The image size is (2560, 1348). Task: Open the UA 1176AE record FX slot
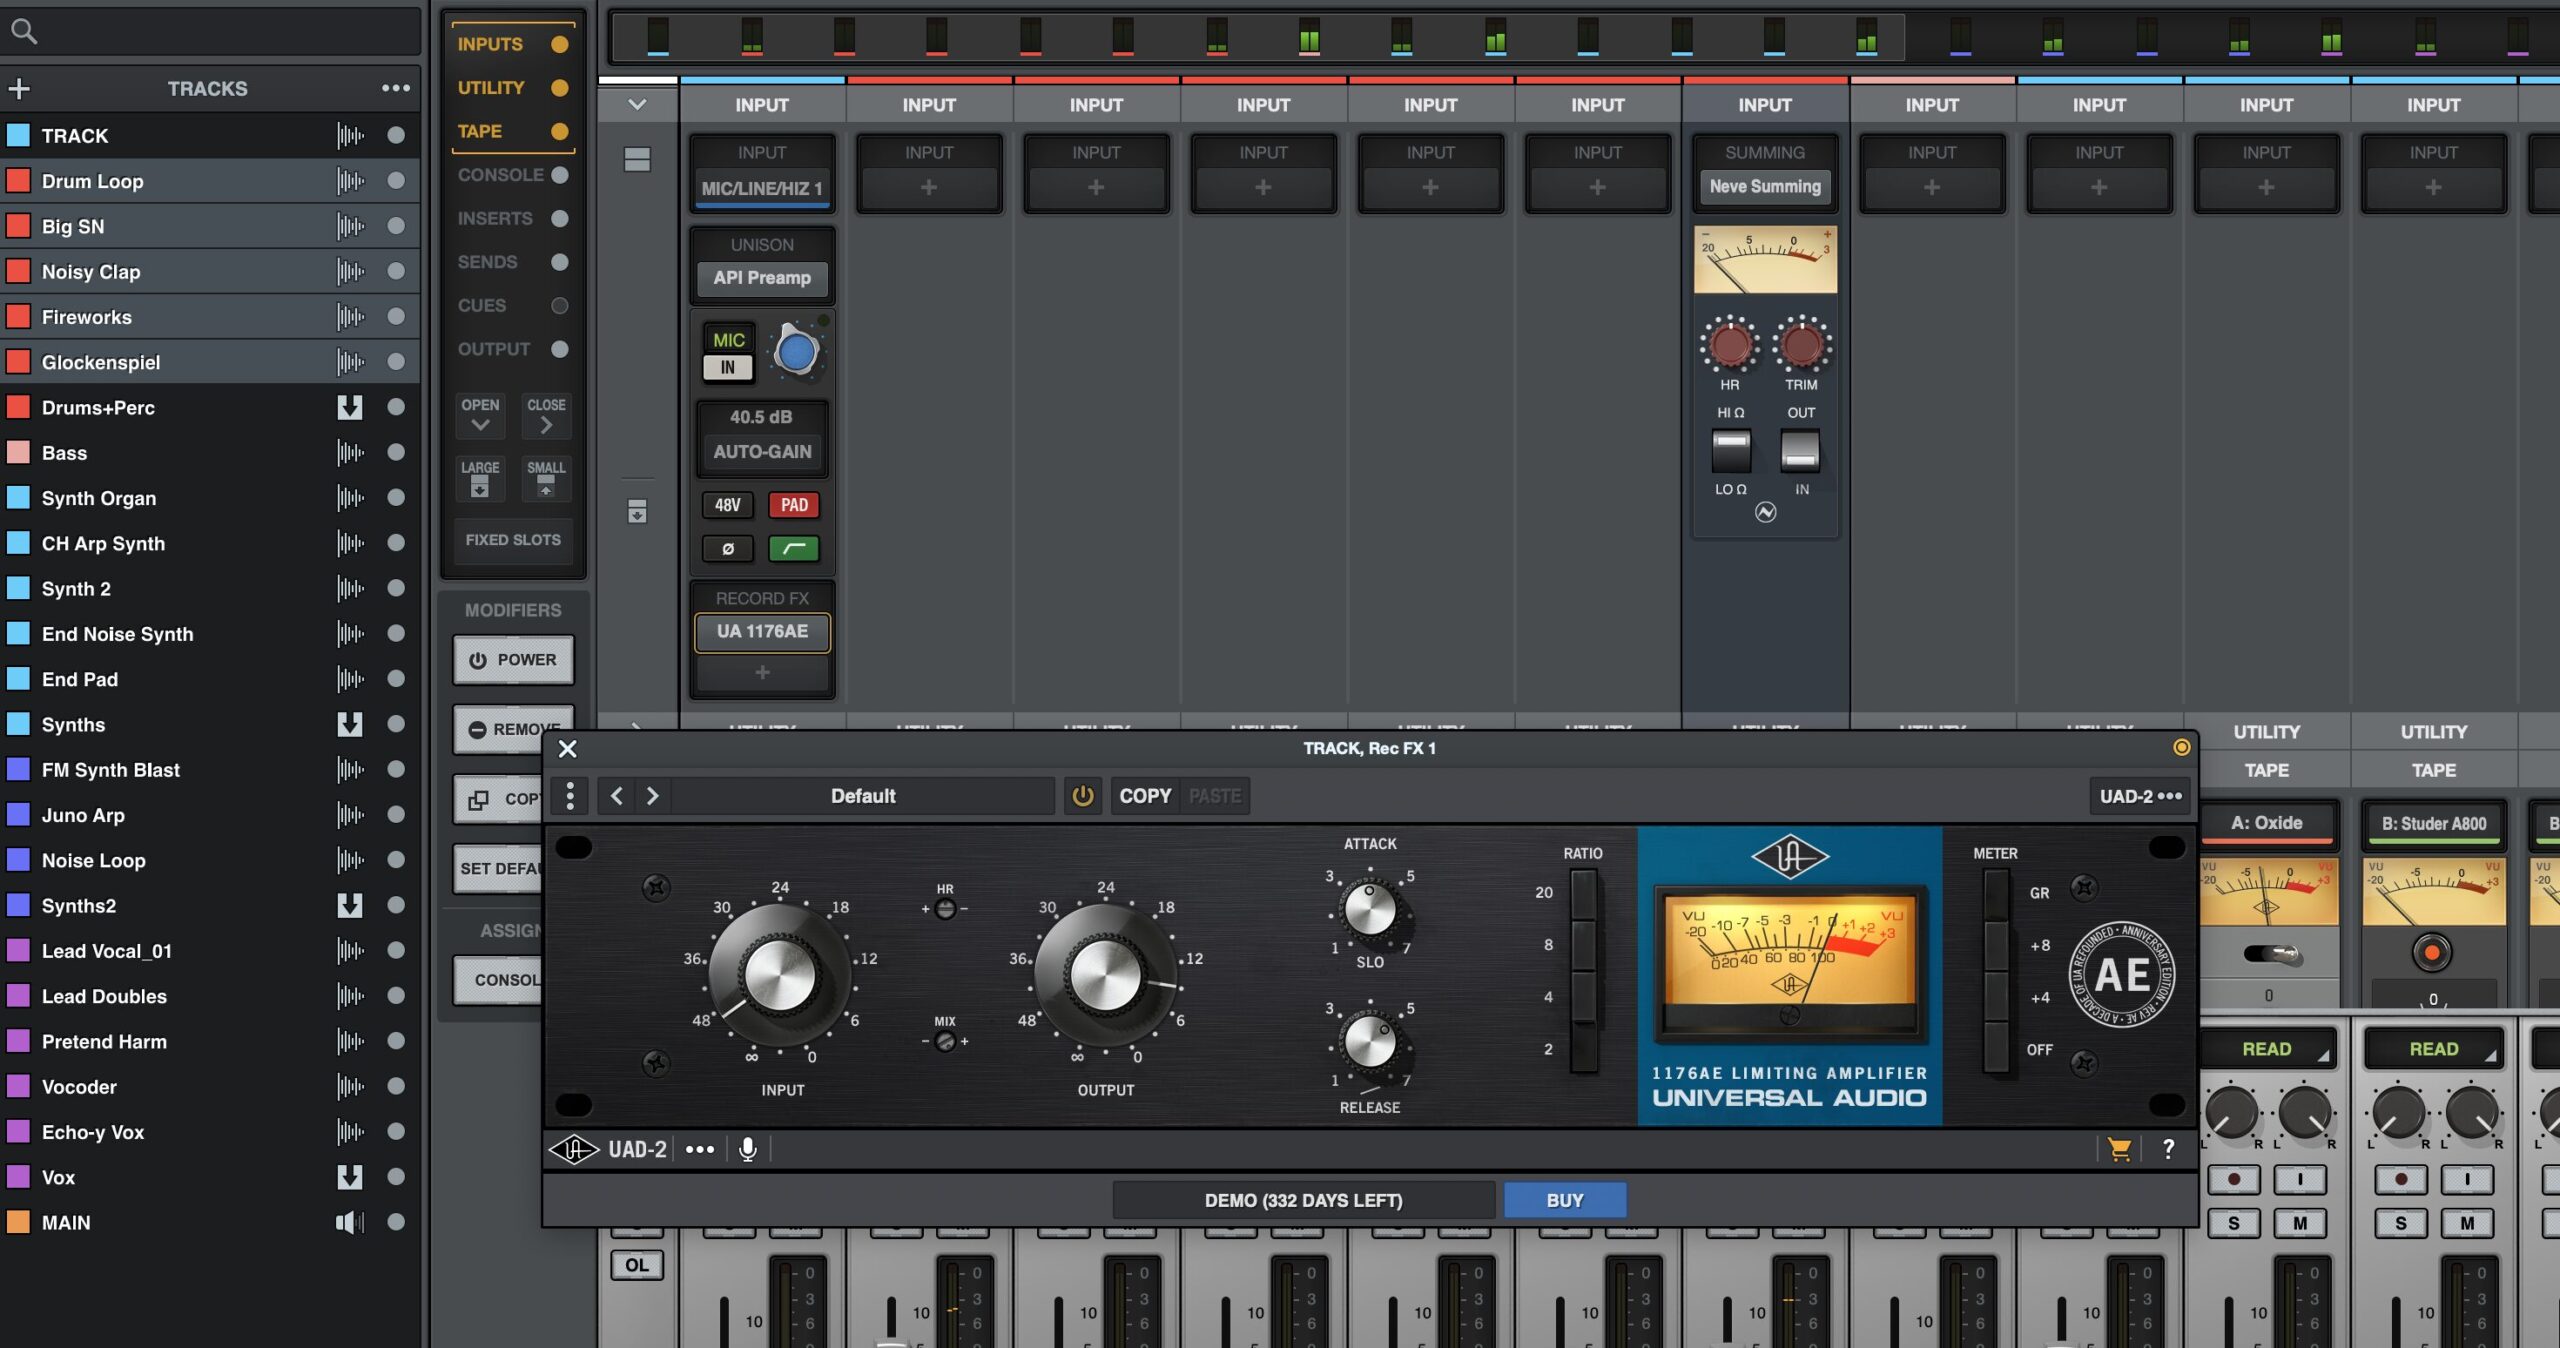coord(762,632)
